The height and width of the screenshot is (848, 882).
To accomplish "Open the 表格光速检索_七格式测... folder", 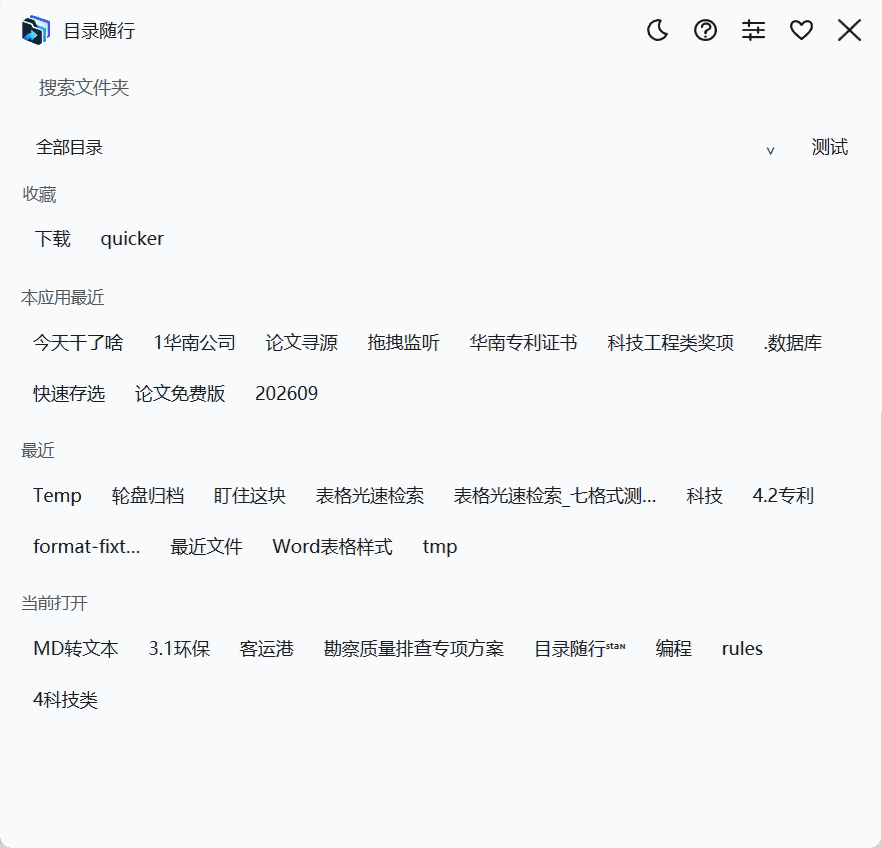I will (555, 496).
